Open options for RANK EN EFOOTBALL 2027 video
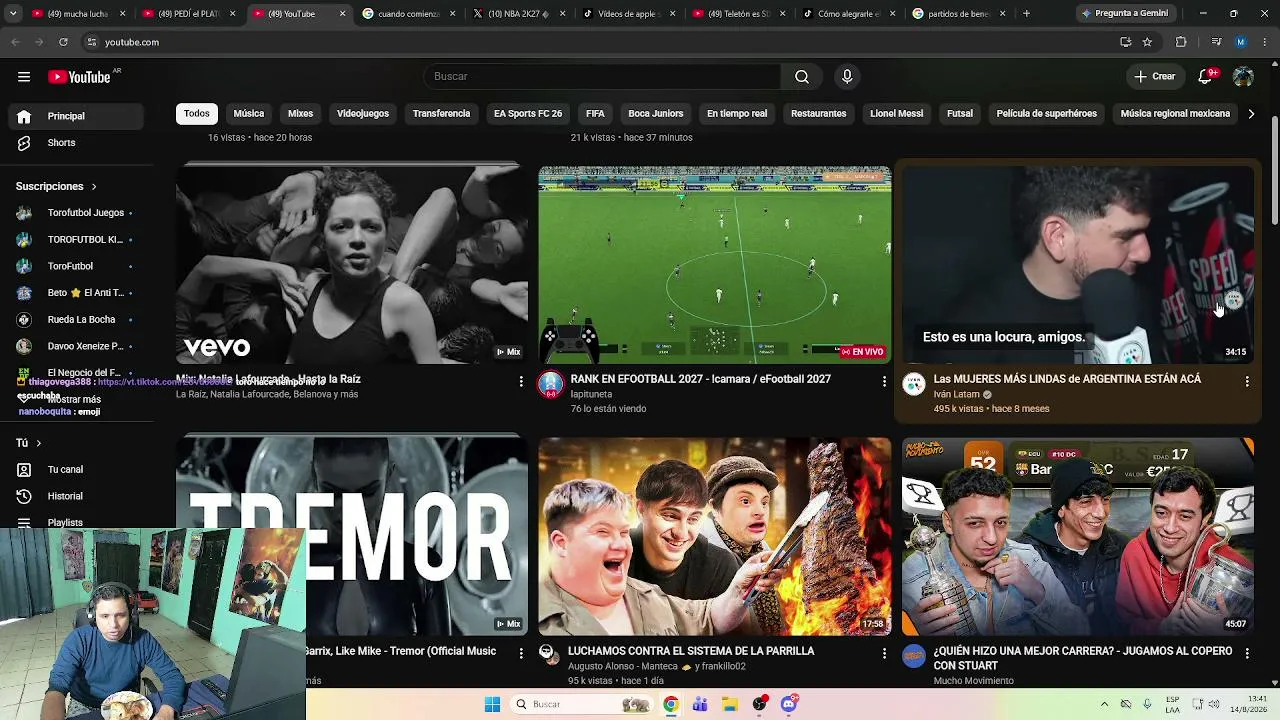The image size is (1280, 720). pyautogui.click(x=884, y=381)
